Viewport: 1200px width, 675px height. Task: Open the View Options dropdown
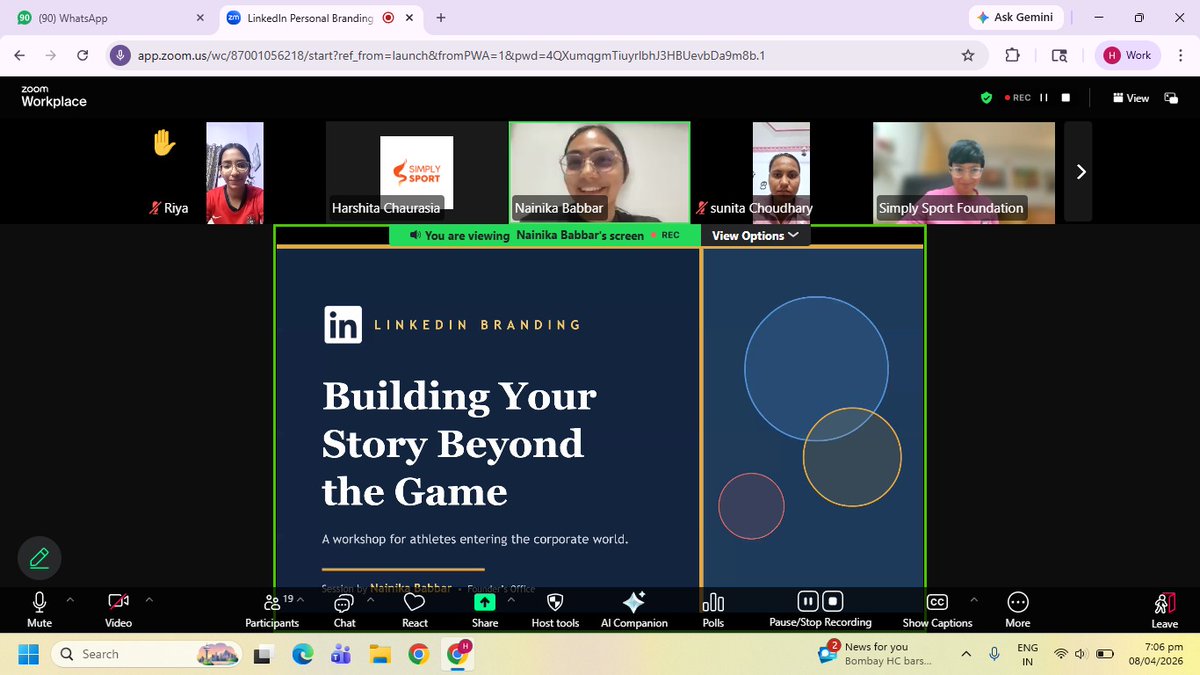click(755, 235)
